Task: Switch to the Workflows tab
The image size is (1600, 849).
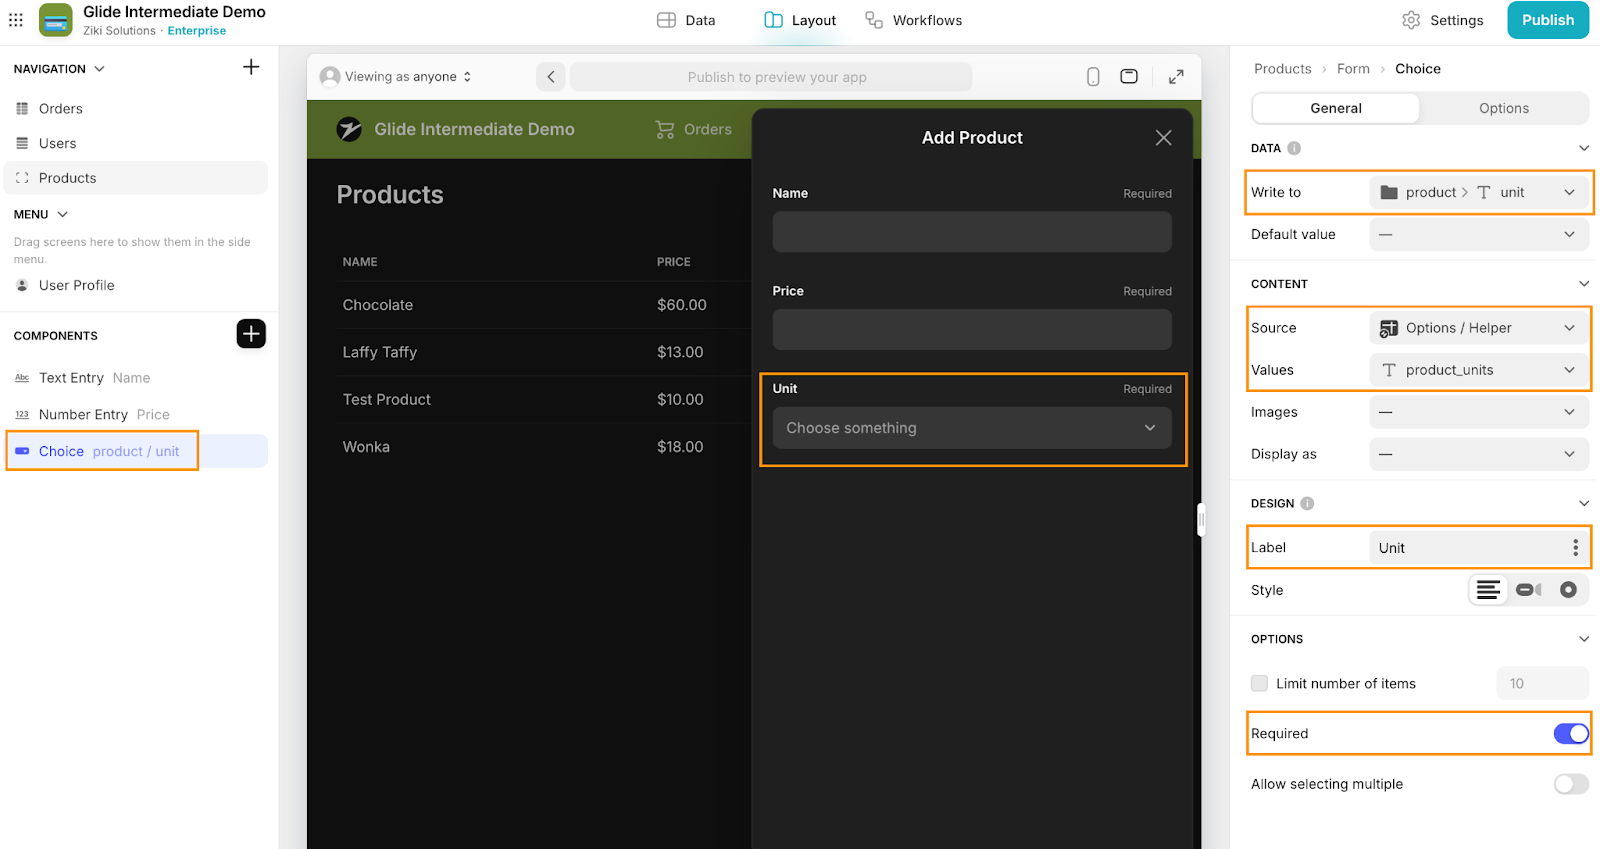Action: 913,20
